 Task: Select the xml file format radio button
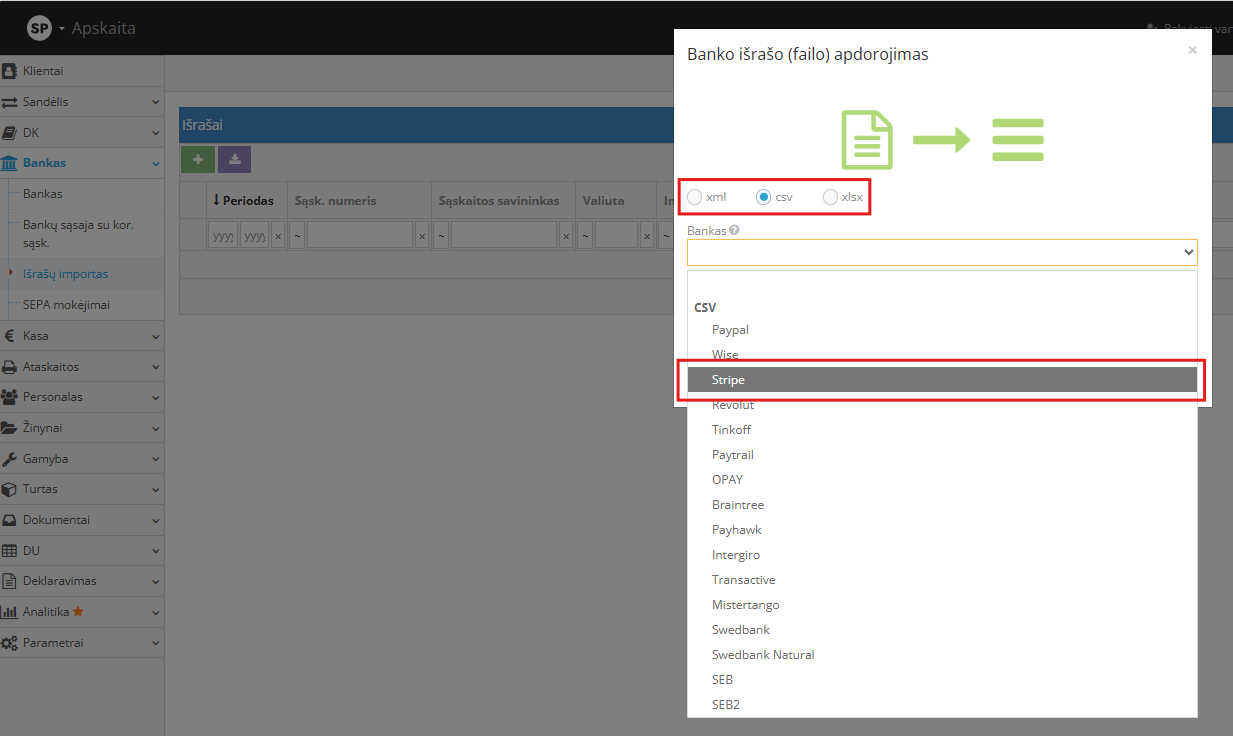coord(695,197)
